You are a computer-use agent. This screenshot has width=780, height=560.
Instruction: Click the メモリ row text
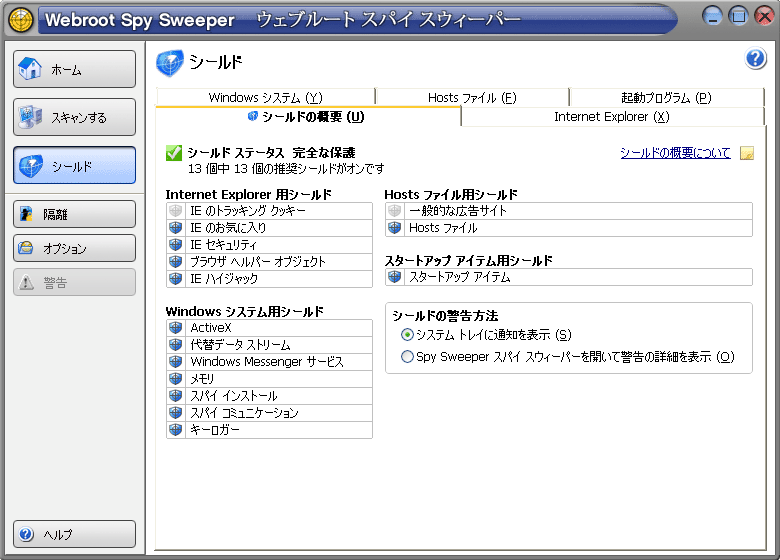click(202, 378)
